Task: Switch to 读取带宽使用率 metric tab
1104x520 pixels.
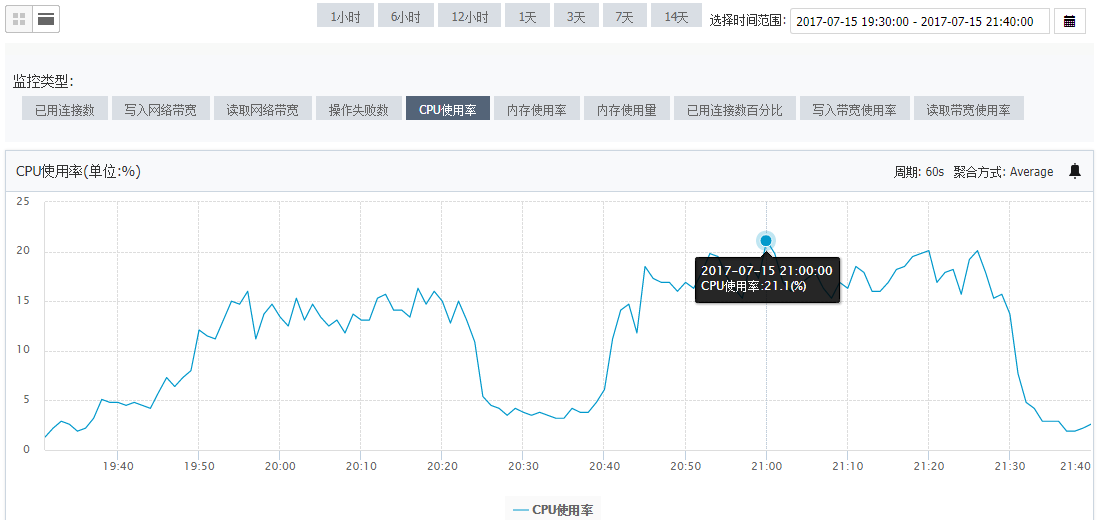Action: coord(967,110)
